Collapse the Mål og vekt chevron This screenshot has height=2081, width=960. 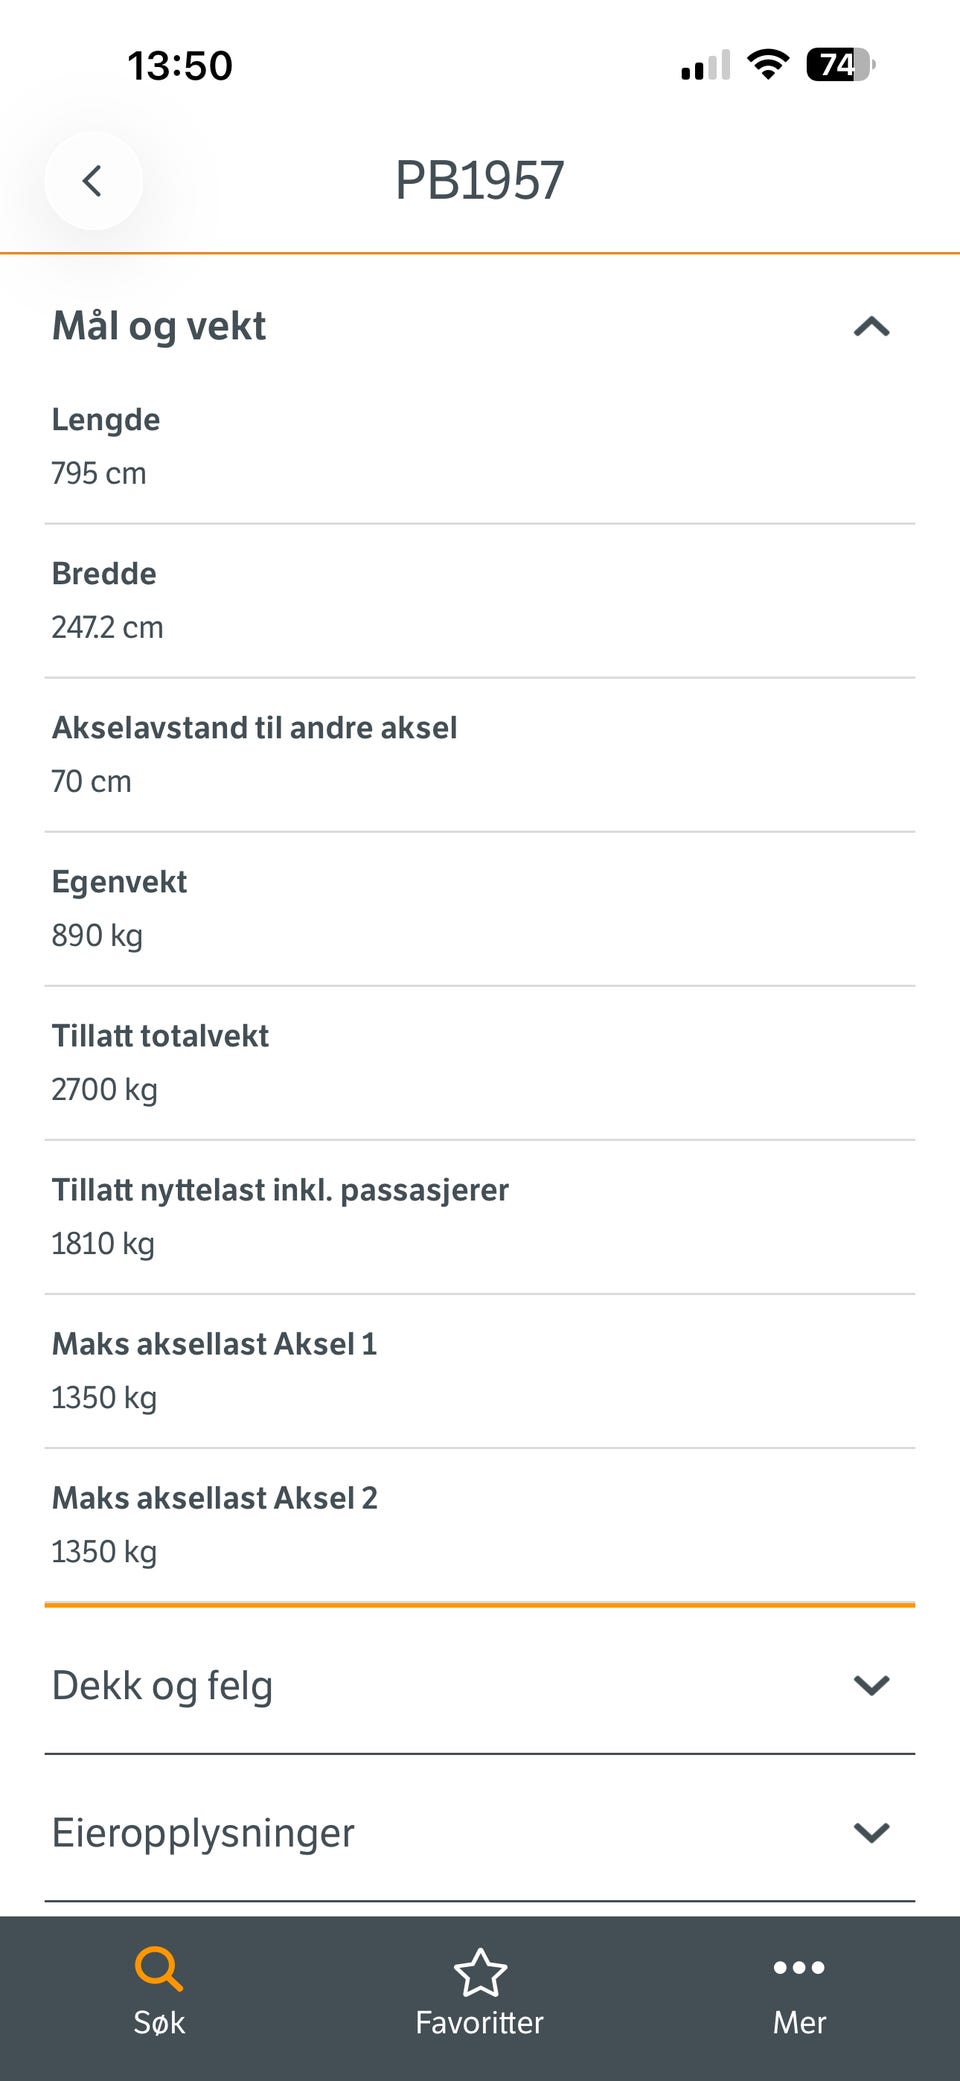[x=872, y=326]
